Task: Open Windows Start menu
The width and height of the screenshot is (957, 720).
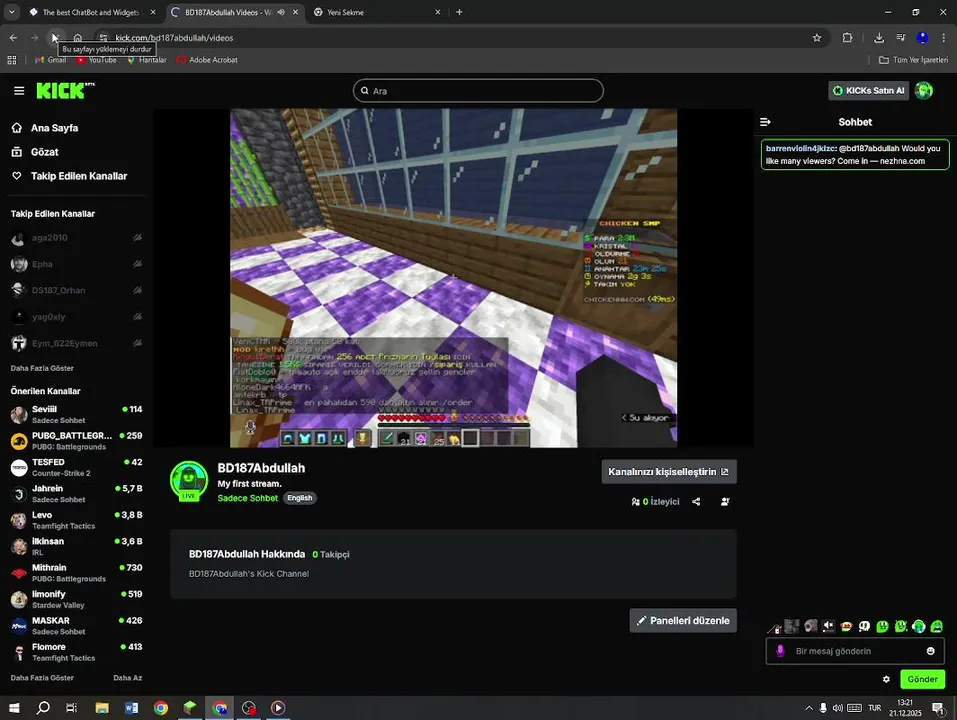Action: (13, 708)
